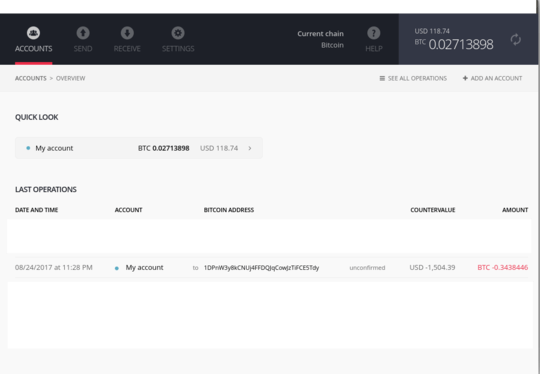Select the My account quick look card
The image size is (540, 374).
tap(139, 148)
